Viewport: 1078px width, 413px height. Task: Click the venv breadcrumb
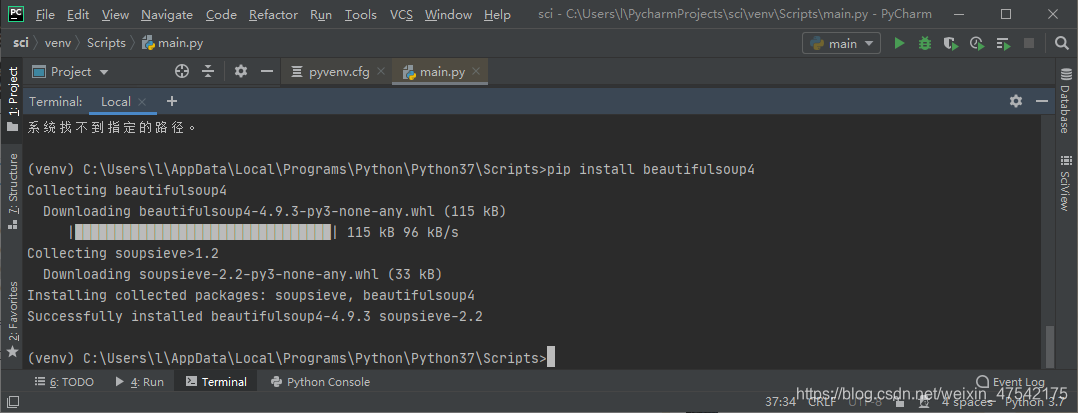click(x=58, y=43)
